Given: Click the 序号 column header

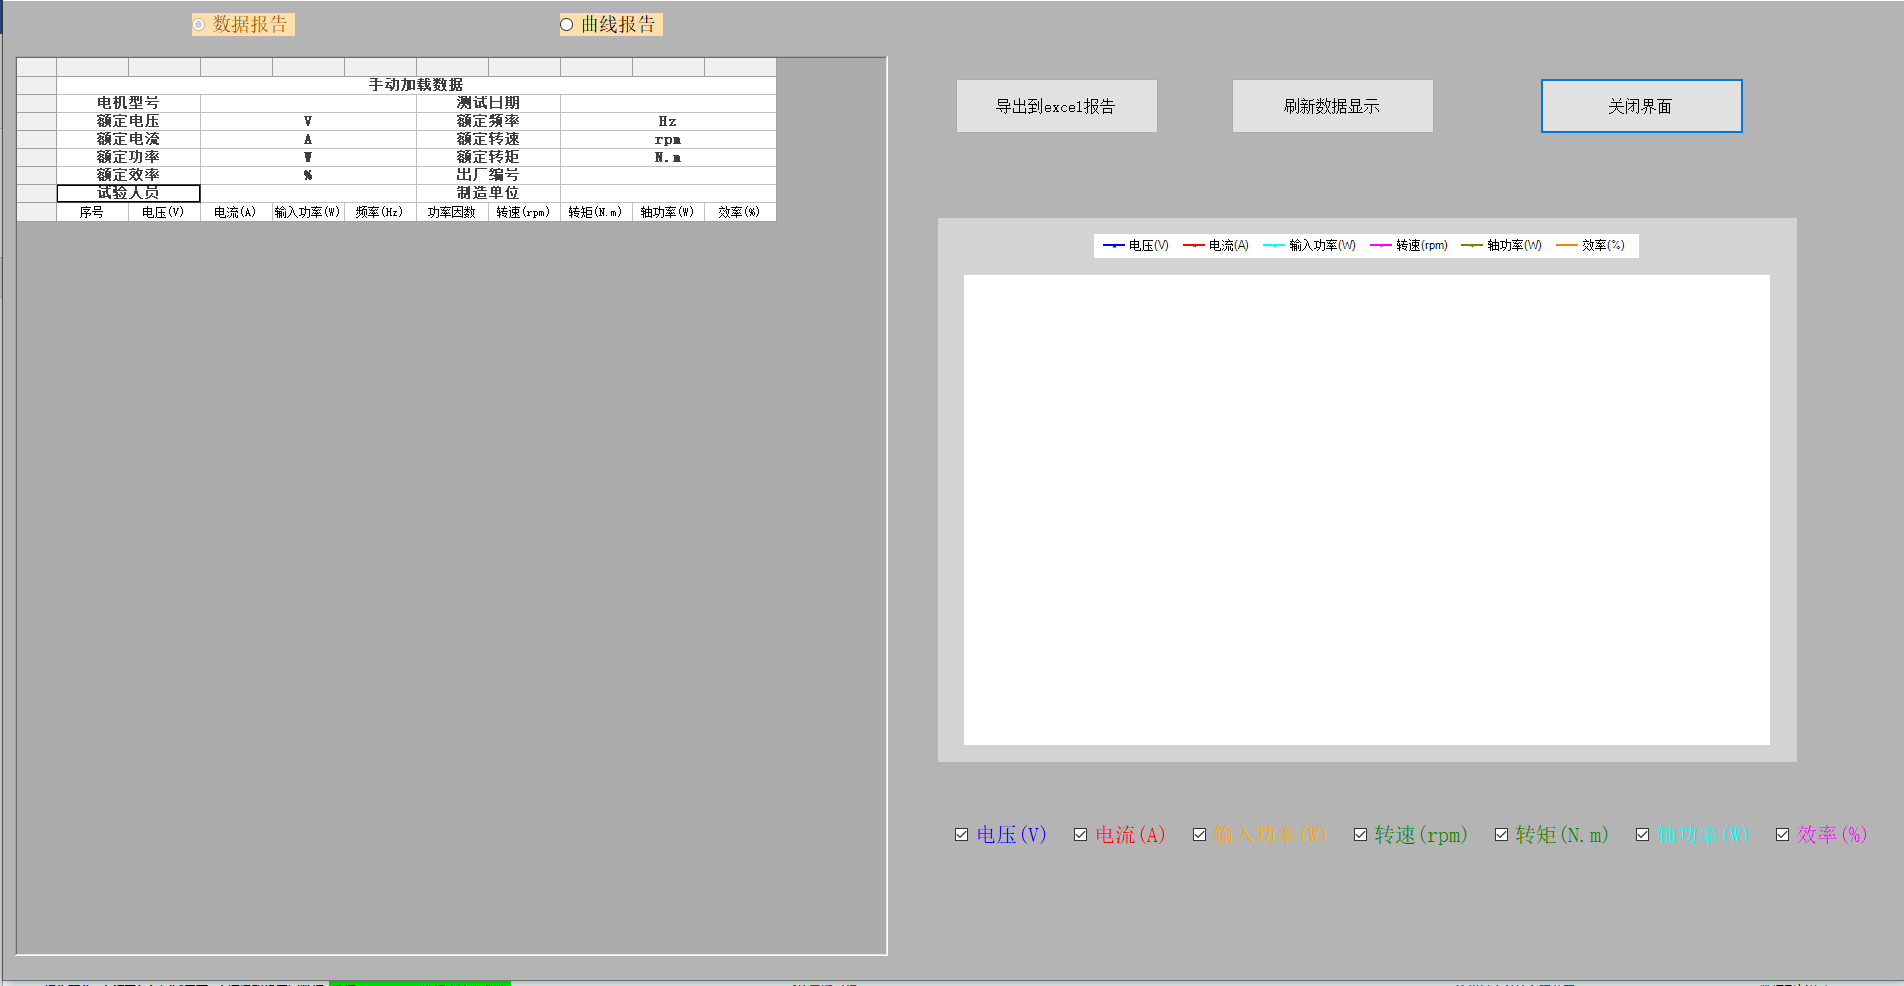Looking at the screenshot, I should pyautogui.click(x=91, y=211).
